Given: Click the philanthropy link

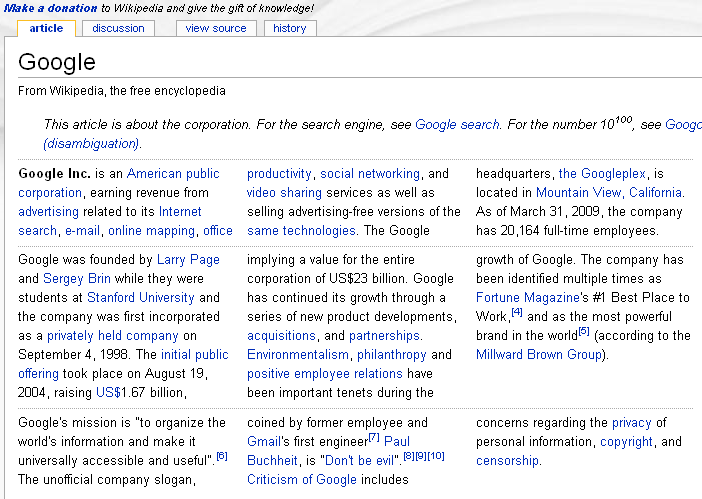Looking at the screenshot, I should [x=392, y=355].
